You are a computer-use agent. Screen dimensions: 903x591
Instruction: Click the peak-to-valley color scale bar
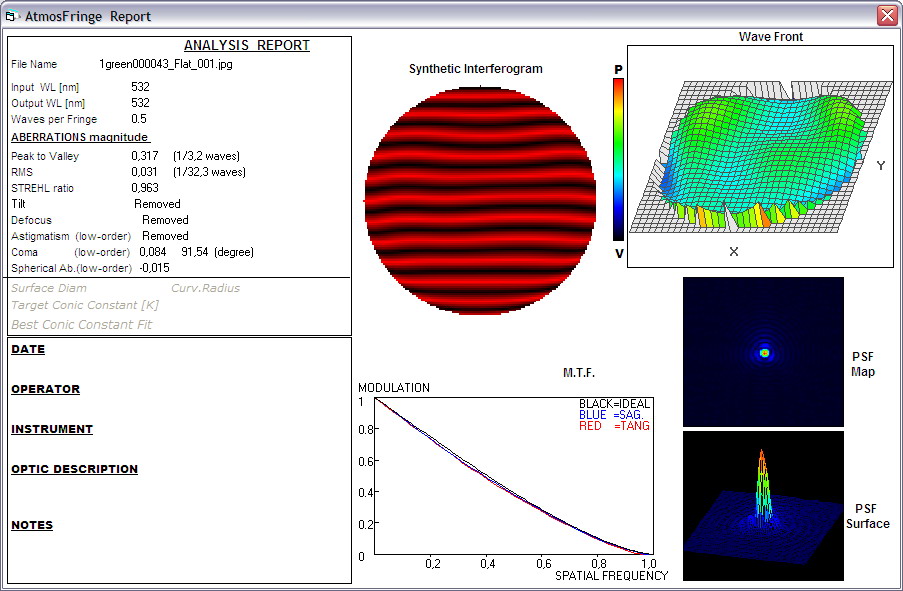[x=619, y=160]
